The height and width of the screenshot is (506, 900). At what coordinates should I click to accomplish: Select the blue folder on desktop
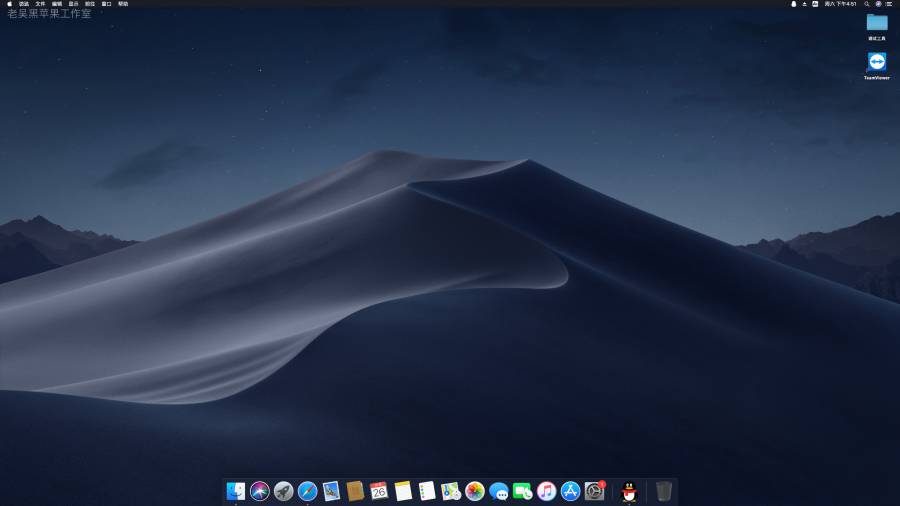[876, 22]
